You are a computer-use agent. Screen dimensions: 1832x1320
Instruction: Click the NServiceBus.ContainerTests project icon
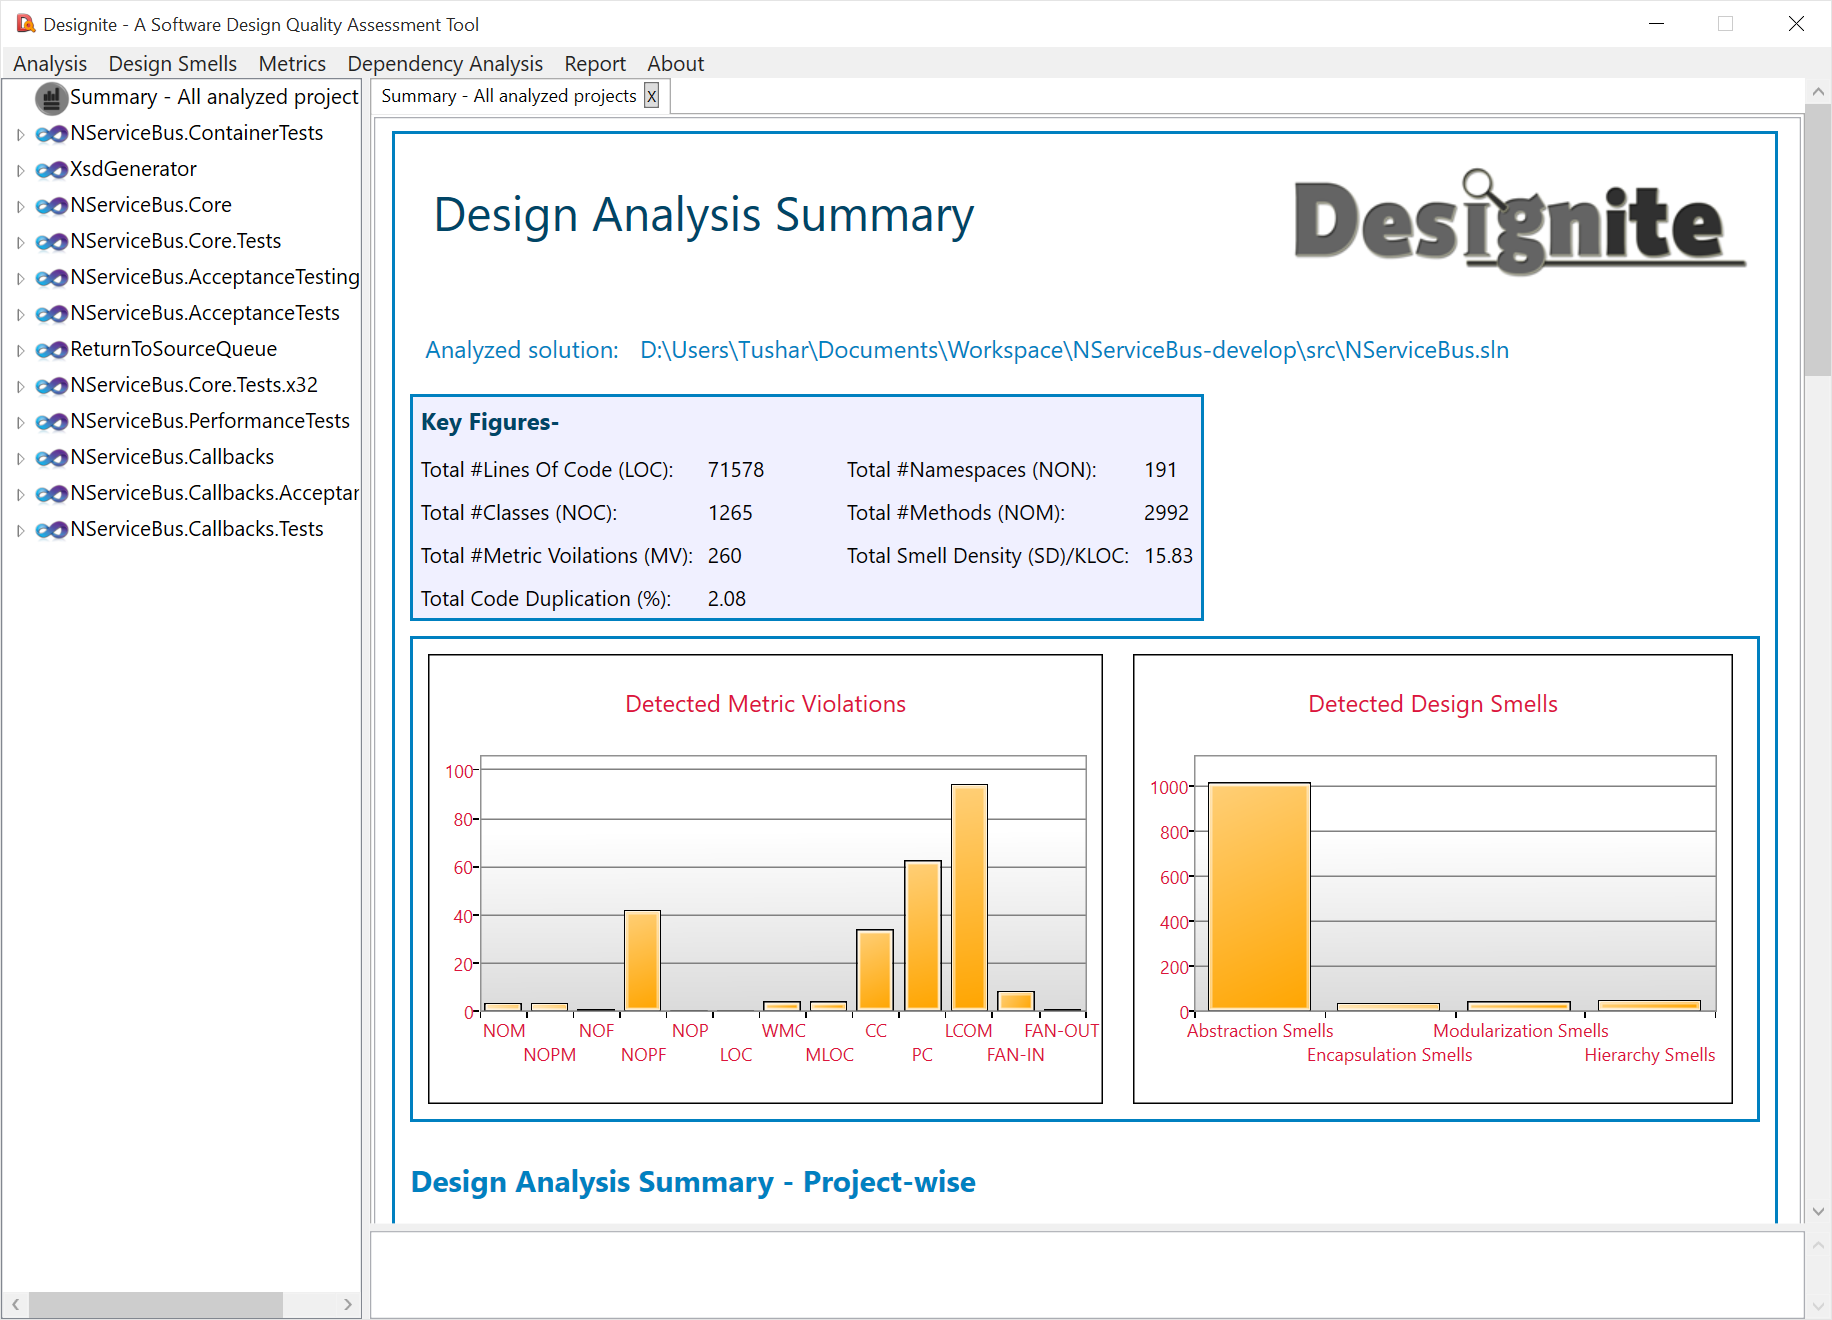(51, 134)
